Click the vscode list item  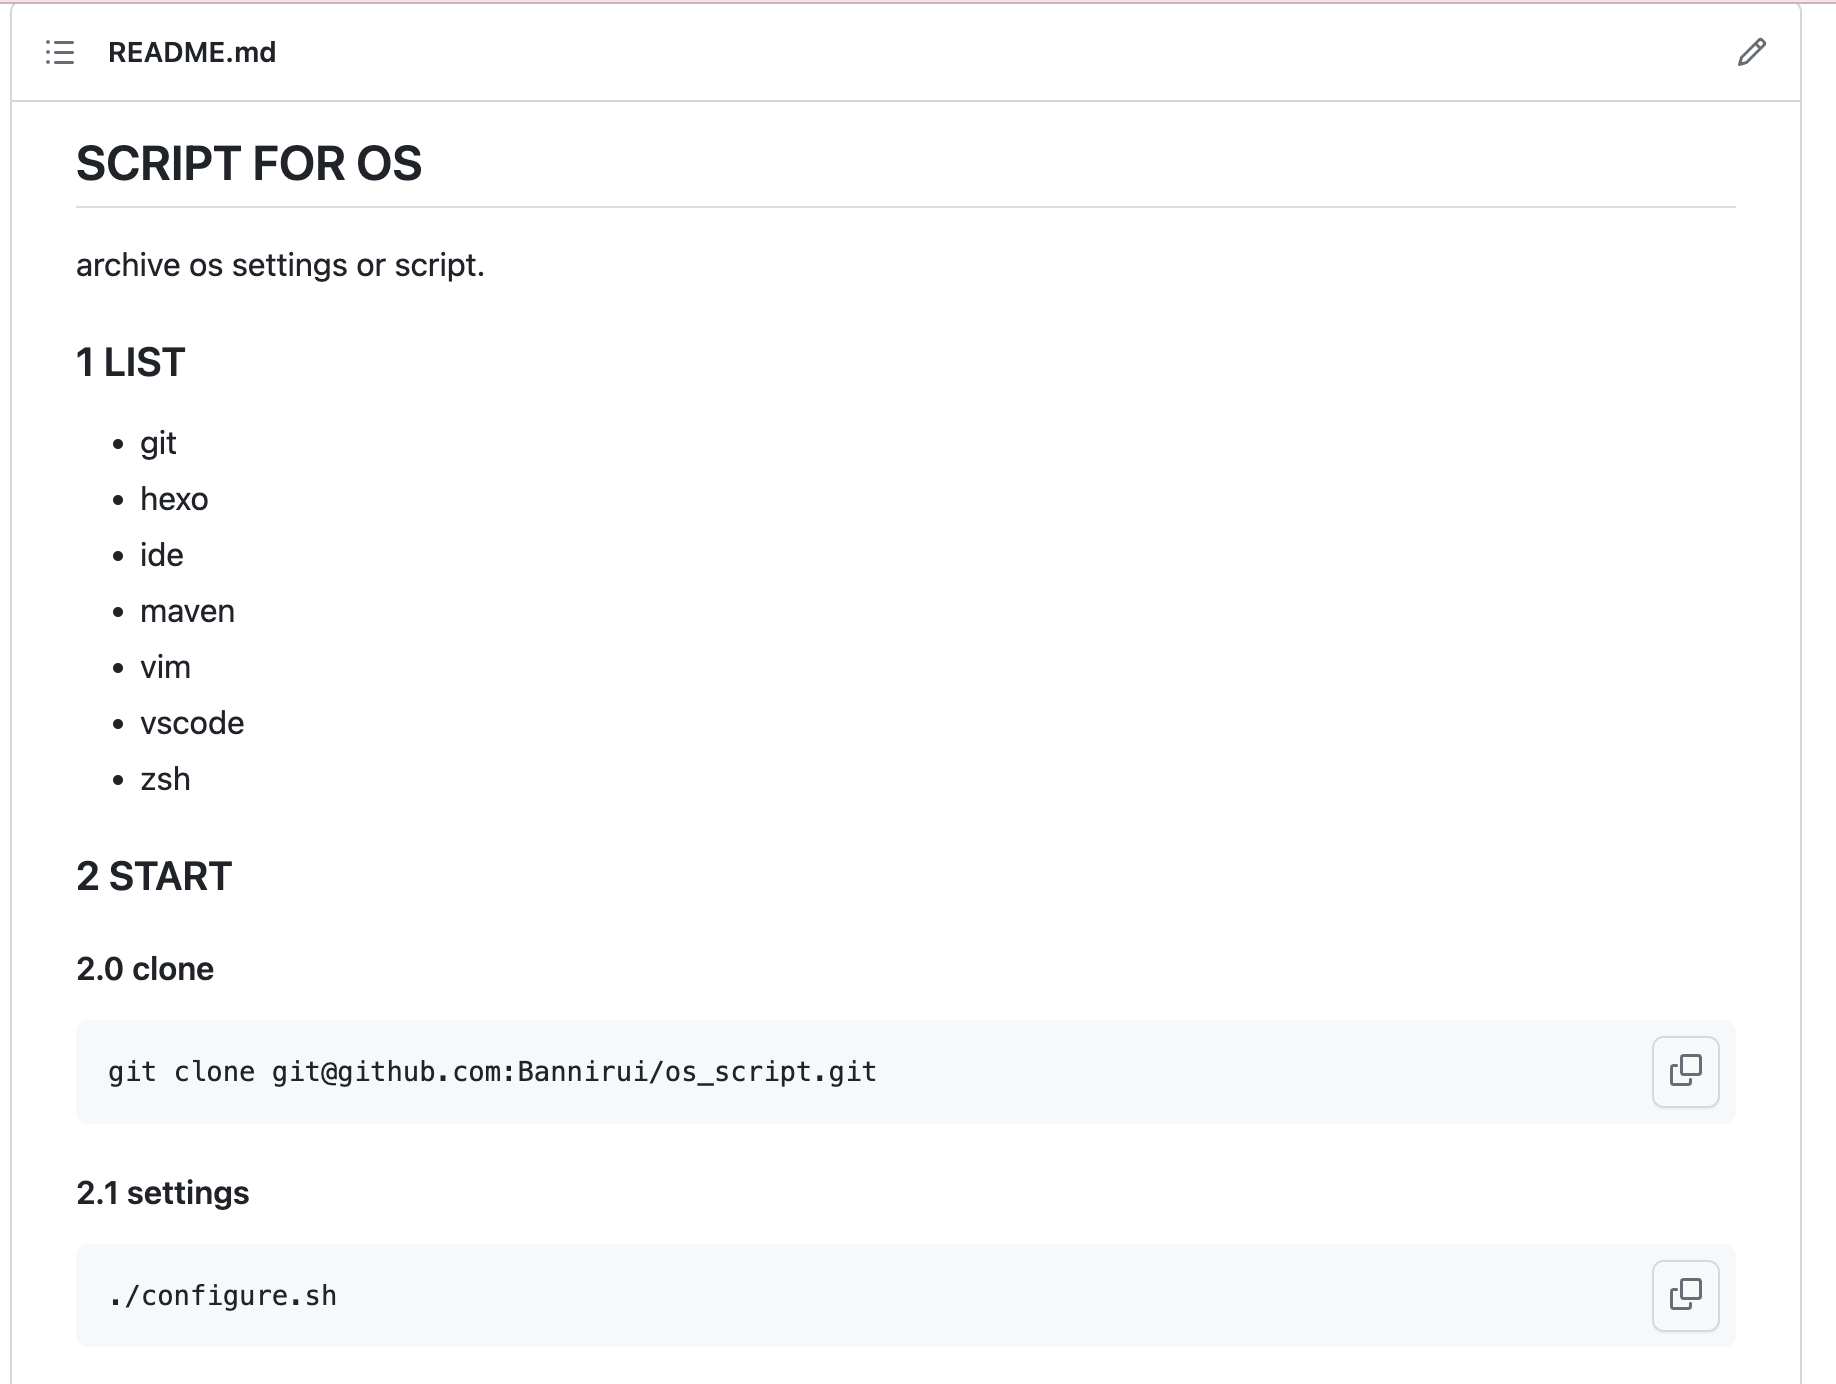(x=192, y=723)
